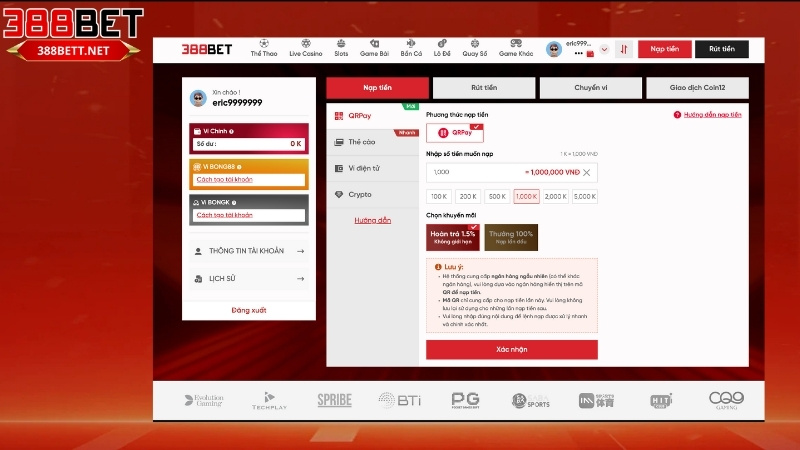Open the Quay Số menu
The height and width of the screenshot is (450, 800).
pos(474,48)
